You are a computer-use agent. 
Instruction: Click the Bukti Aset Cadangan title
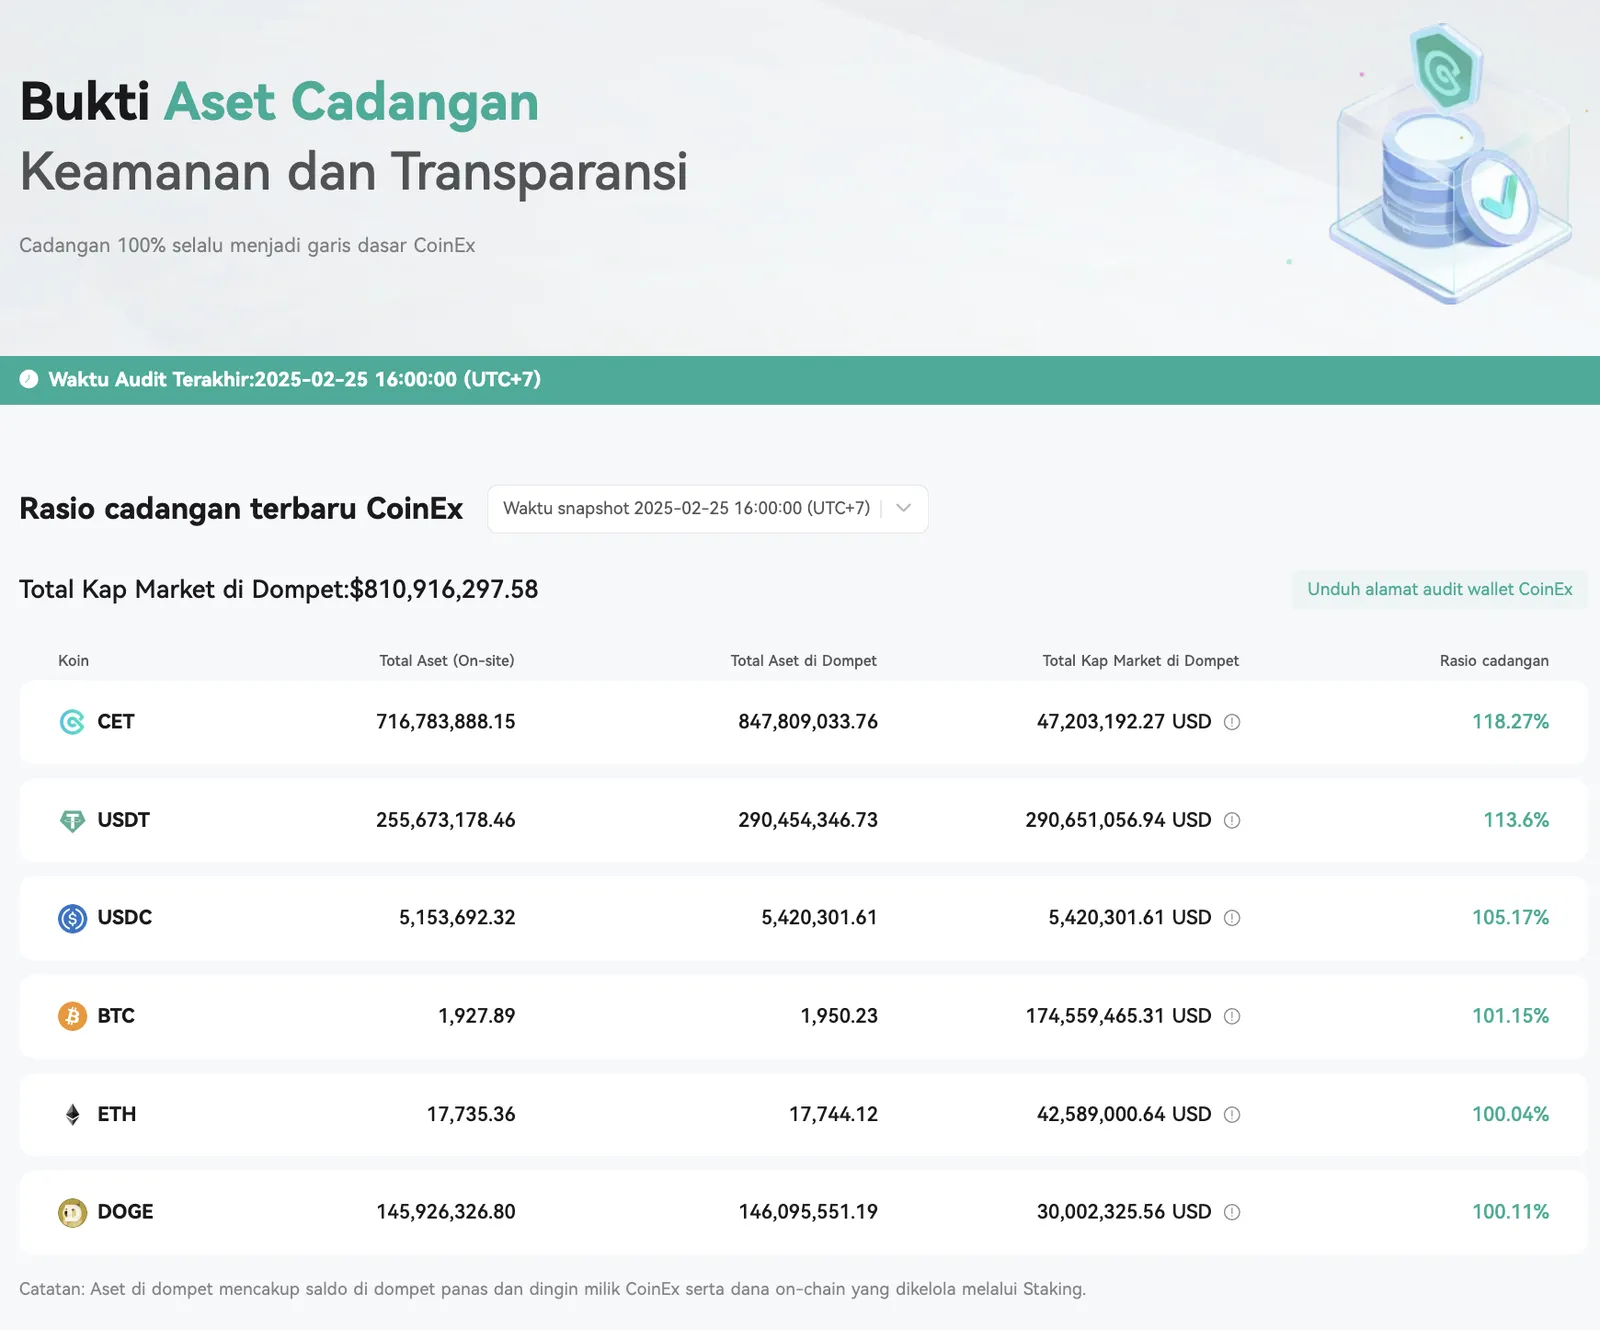tap(279, 102)
